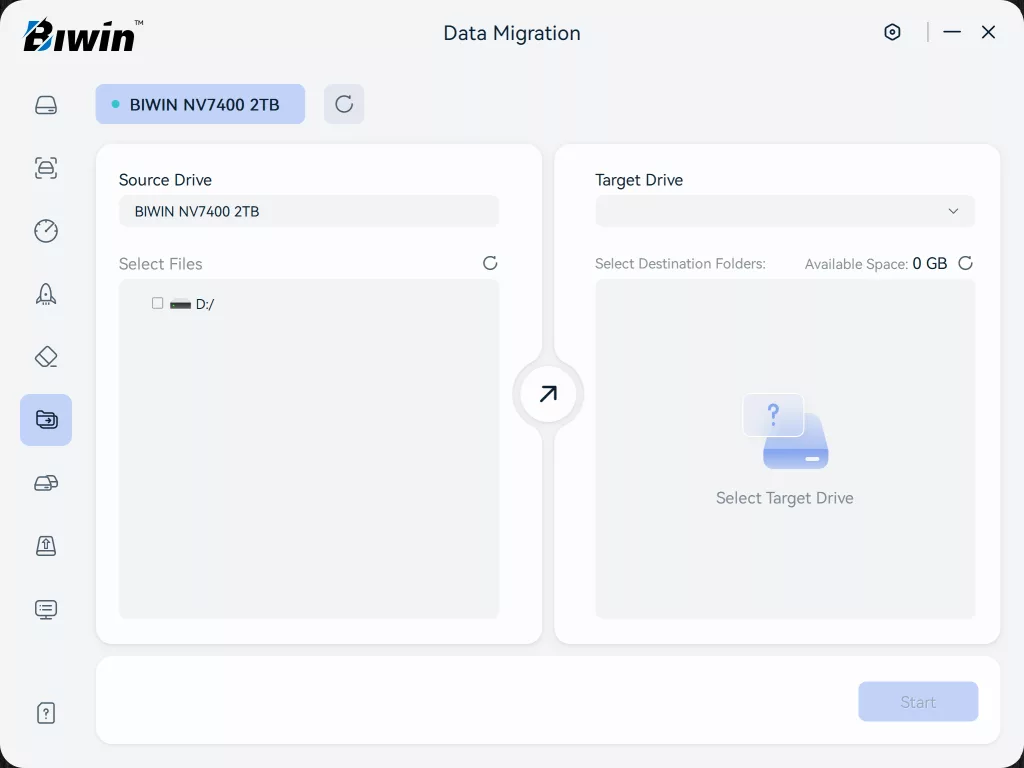Click the Select Target Drive placeholder image
The width and height of the screenshot is (1024, 768).
click(786, 431)
